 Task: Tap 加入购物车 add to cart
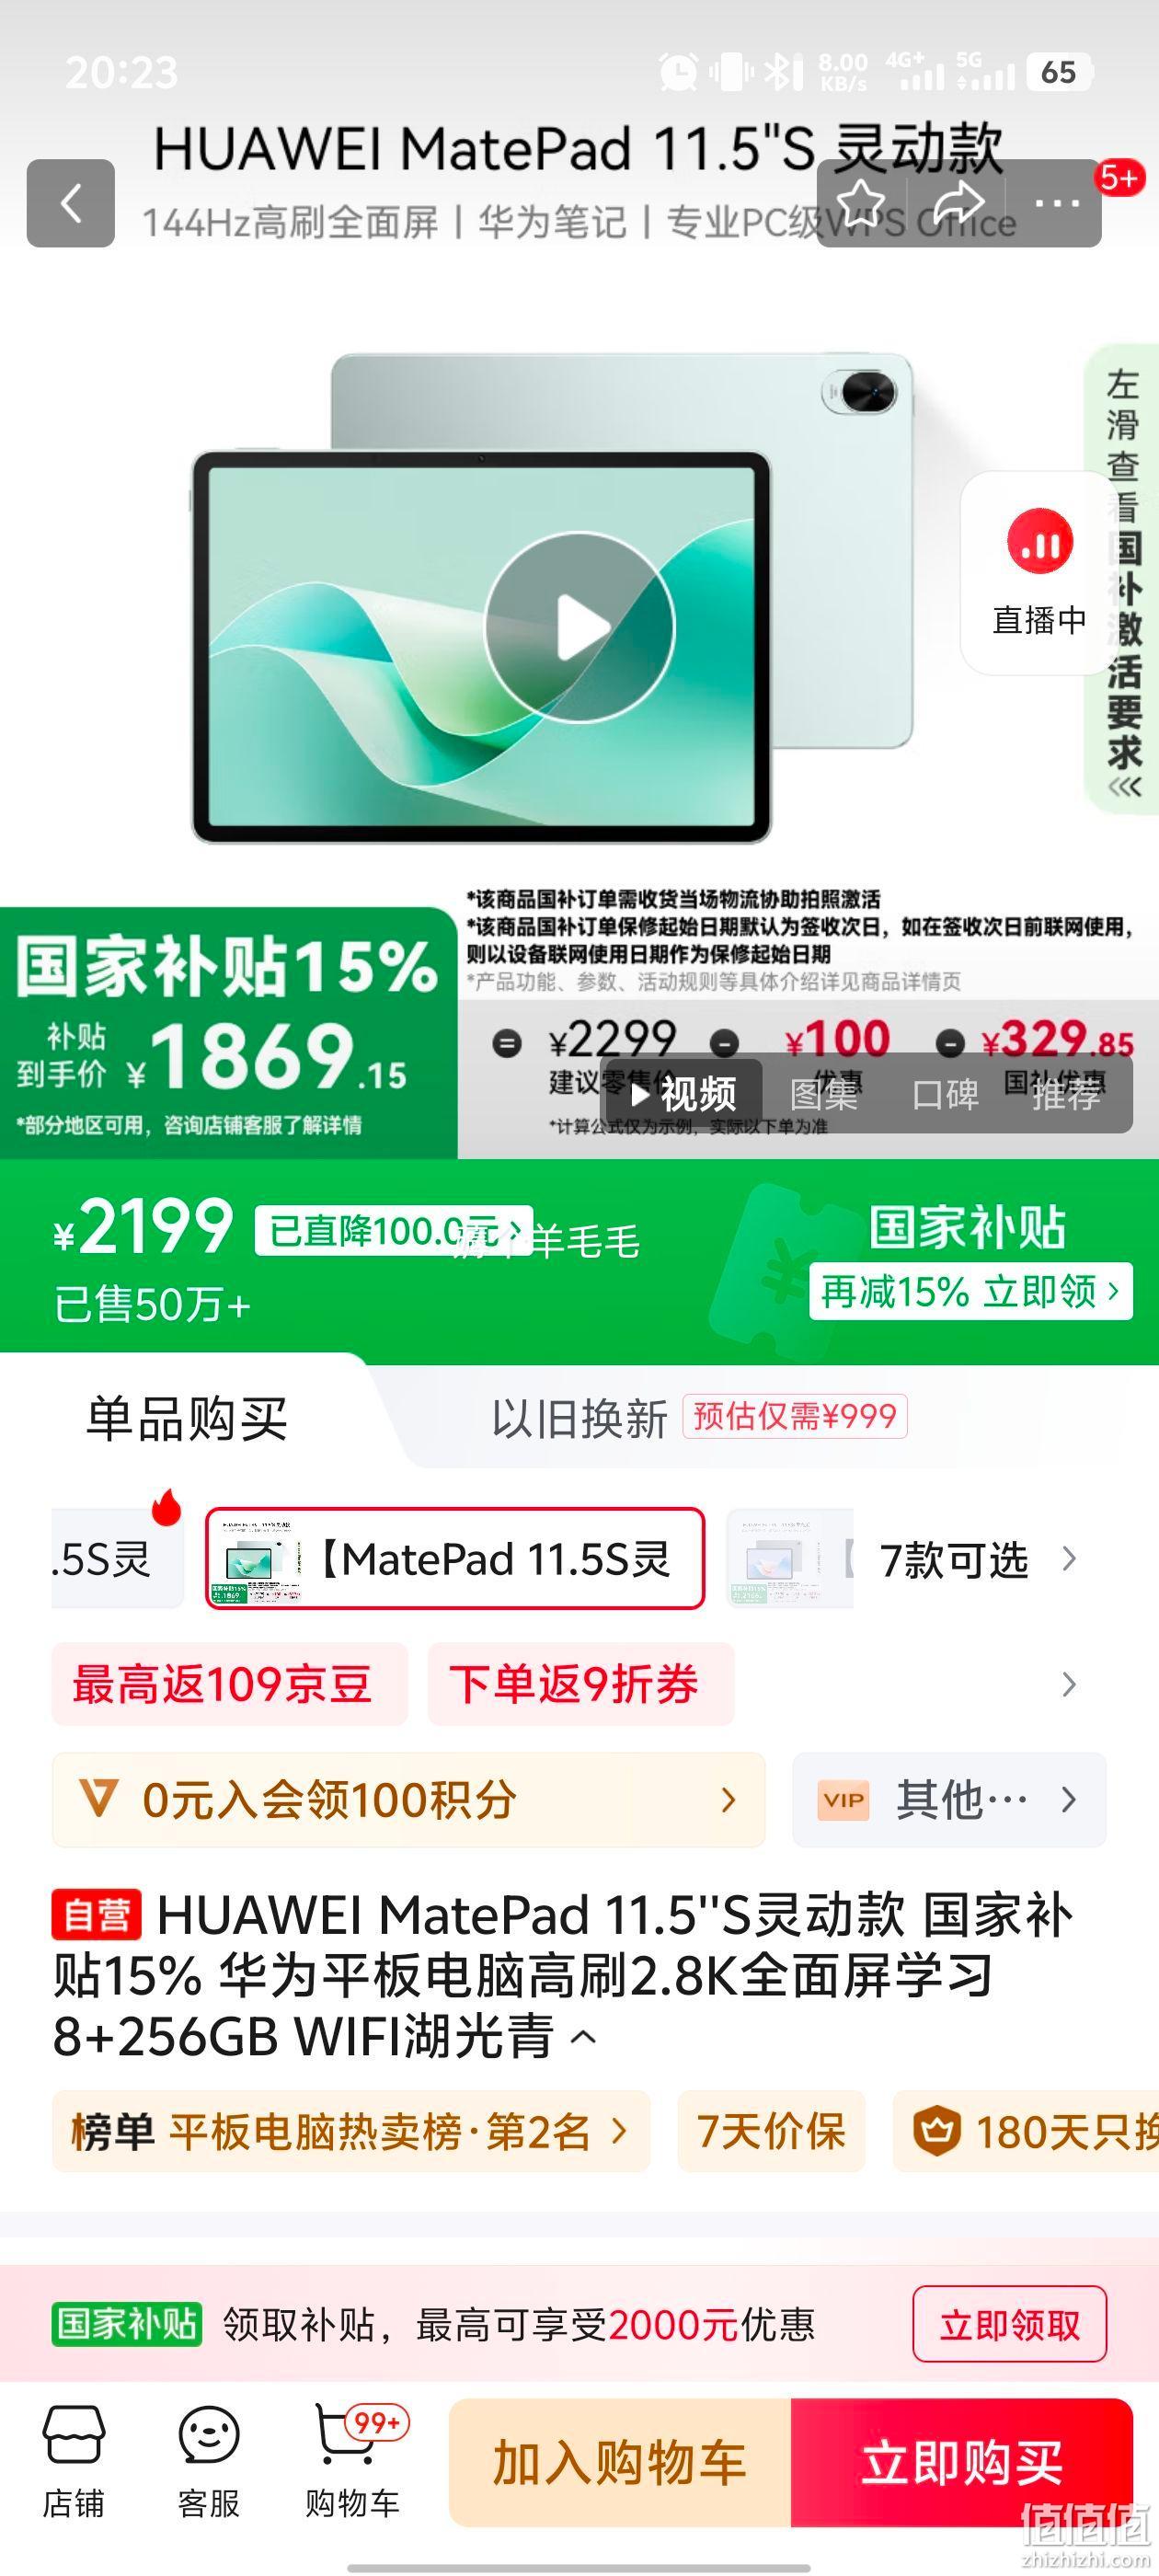[620, 2462]
